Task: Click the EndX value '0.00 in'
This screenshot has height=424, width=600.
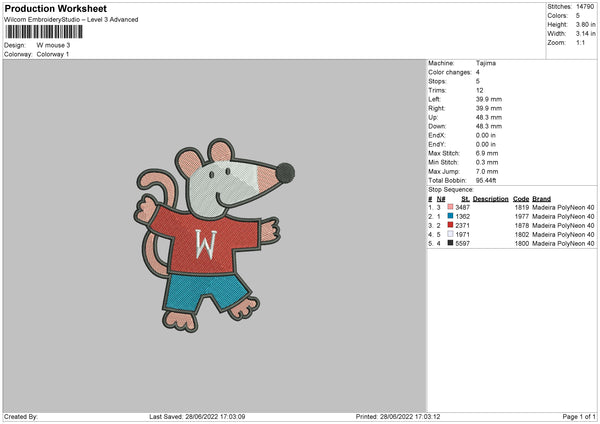Action: click(486, 135)
